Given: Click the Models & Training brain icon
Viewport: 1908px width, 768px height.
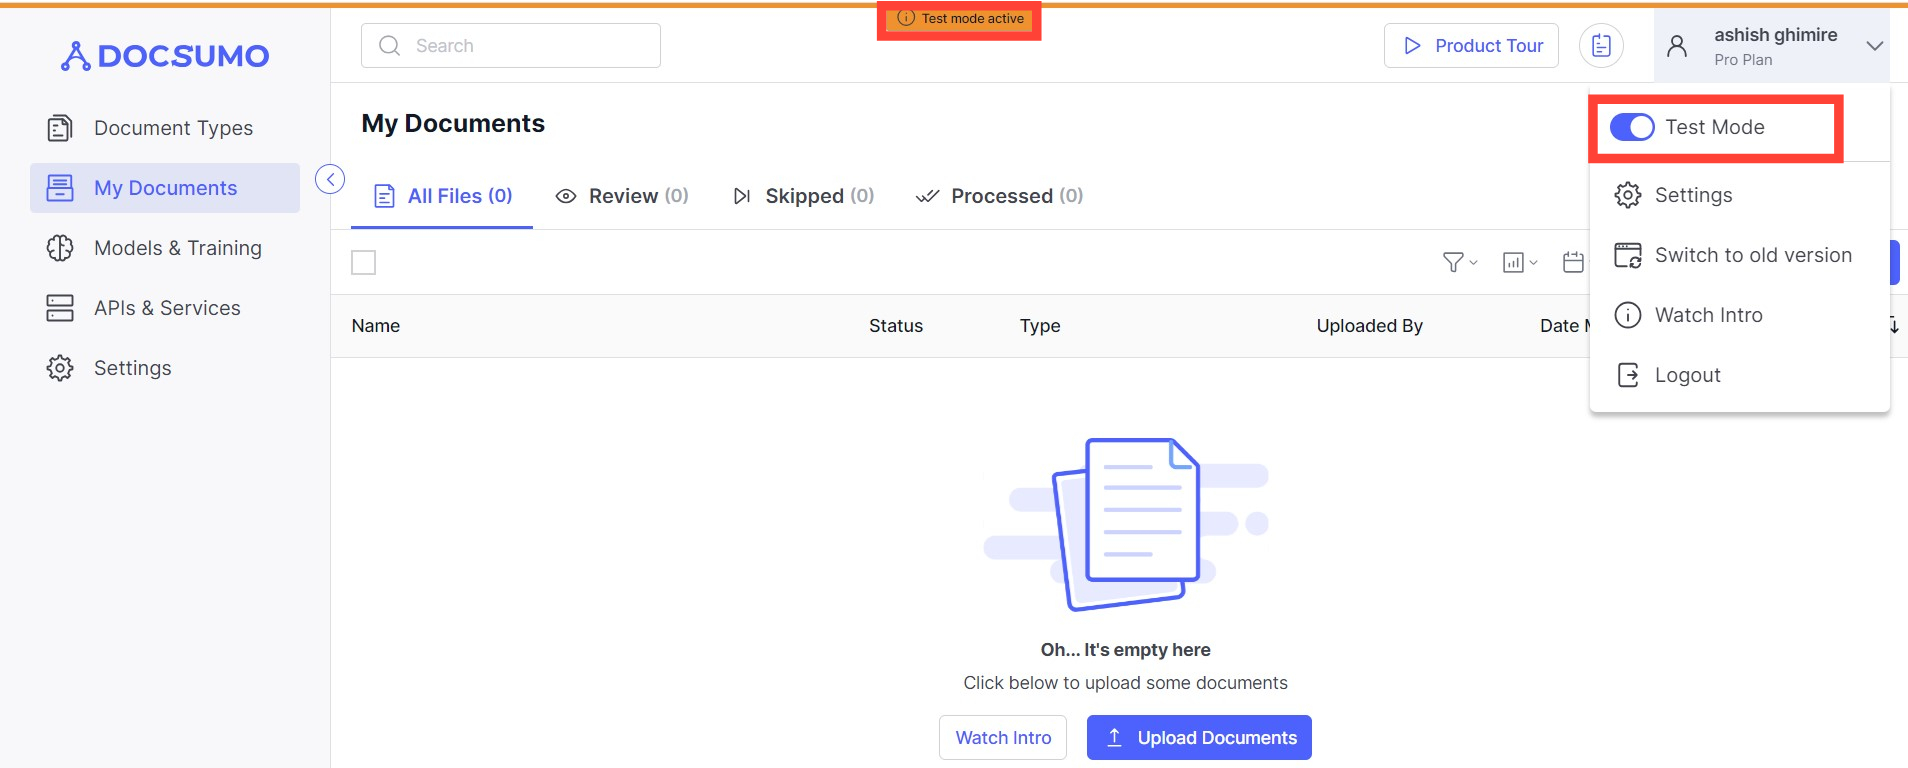Looking at the screenshot, I should (x=60, y=248).
